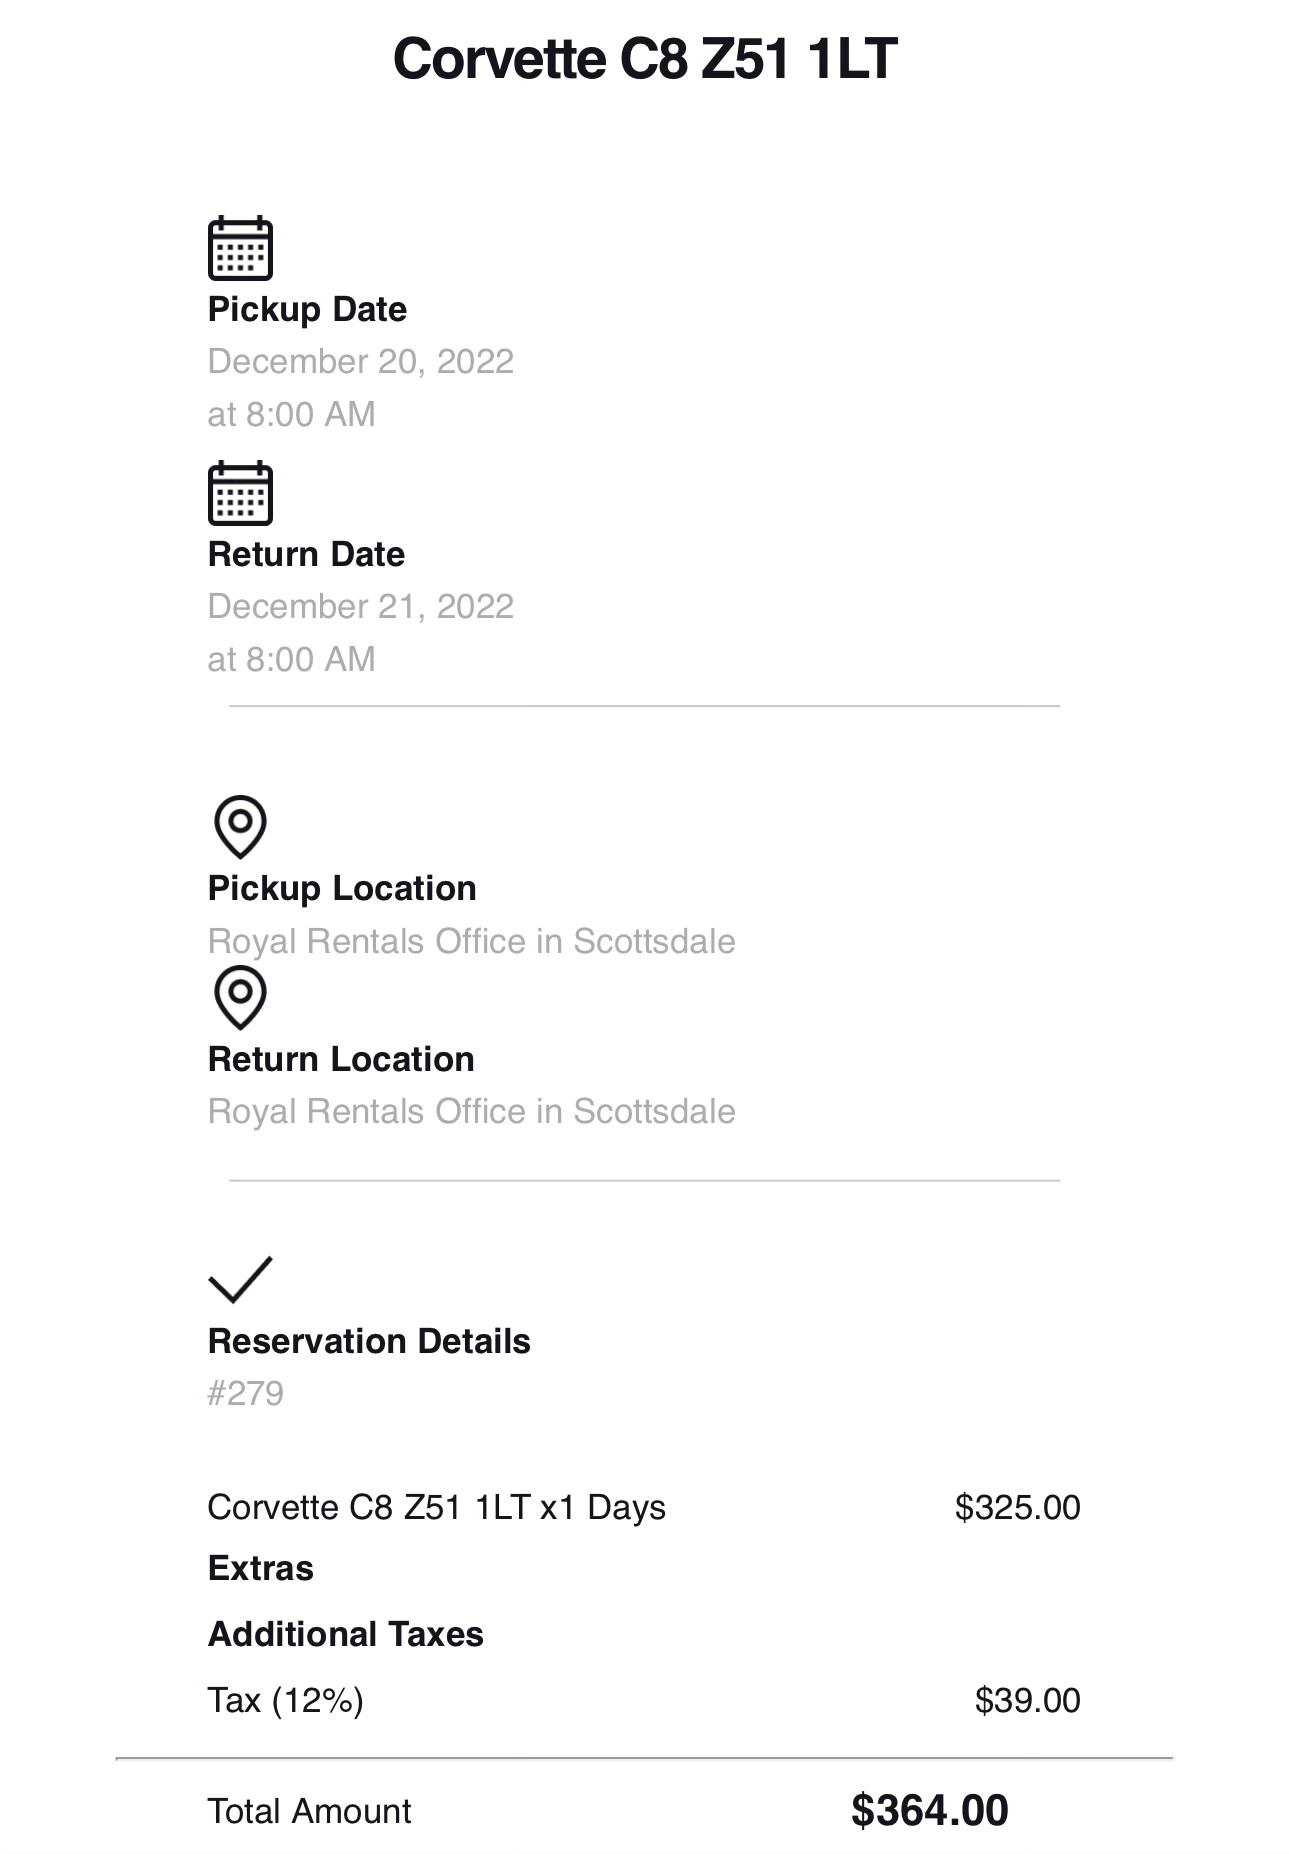Click the $325.00 rental price

[x=1018, y=1507]
